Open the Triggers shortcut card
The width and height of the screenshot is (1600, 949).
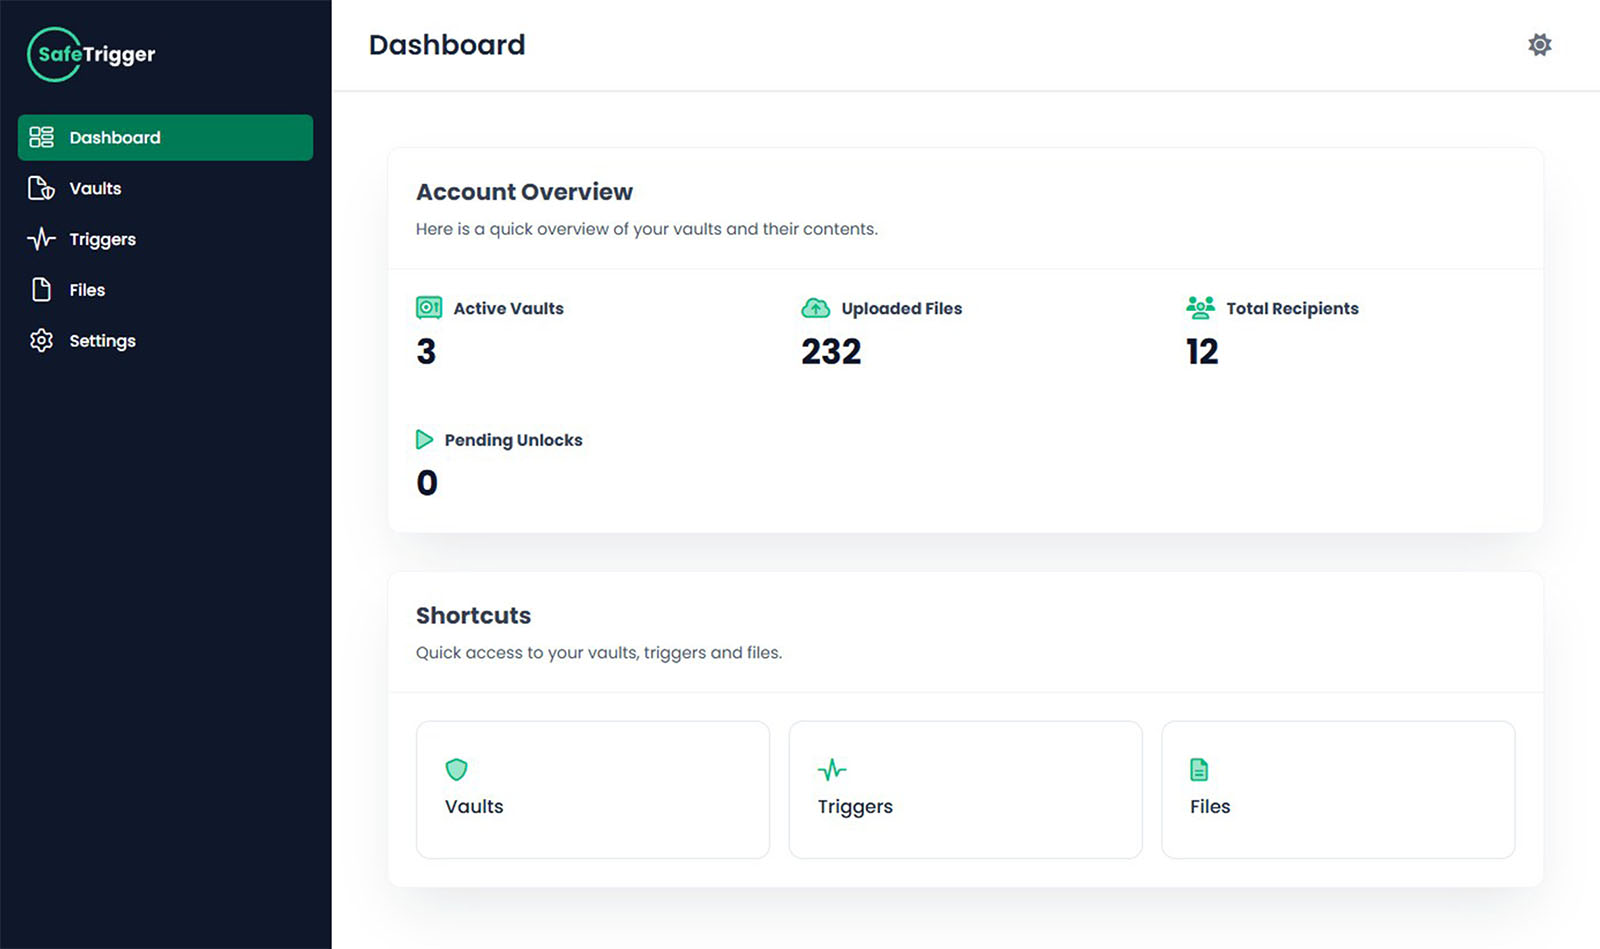click(965, 790)
